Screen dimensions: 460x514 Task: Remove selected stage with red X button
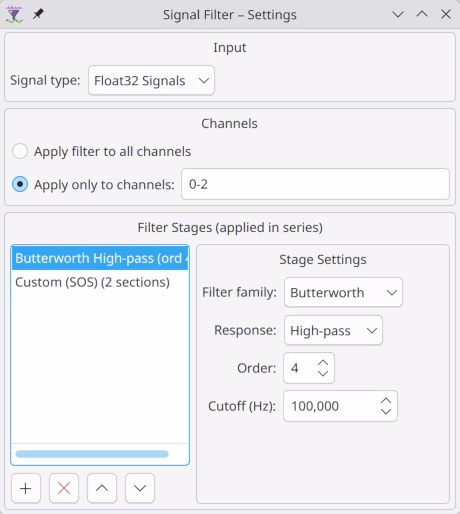(x=64, y=488)
